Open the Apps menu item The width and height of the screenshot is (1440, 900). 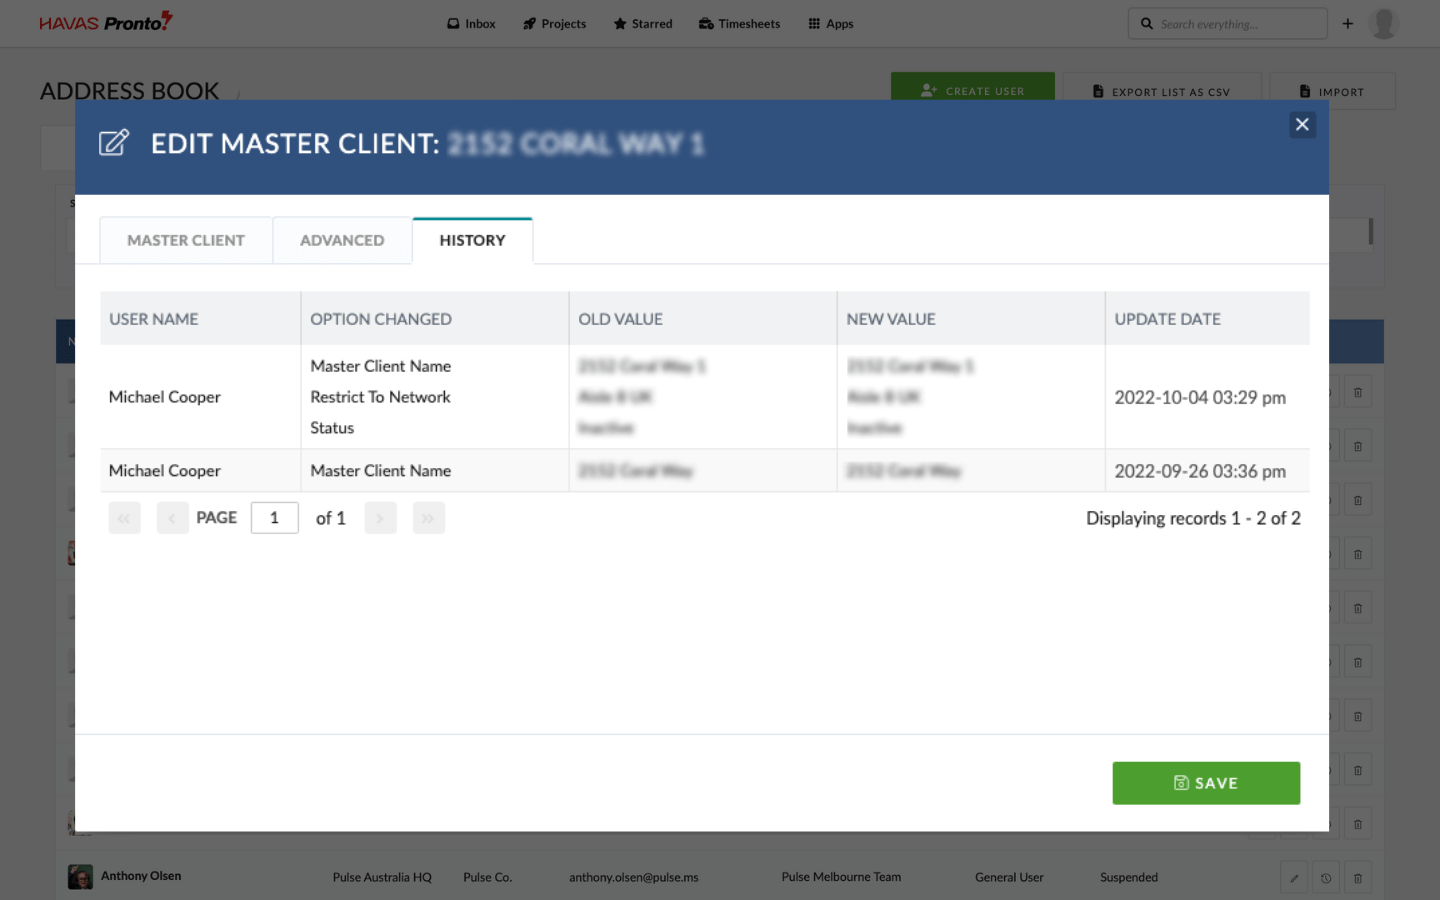click(831, 24)
